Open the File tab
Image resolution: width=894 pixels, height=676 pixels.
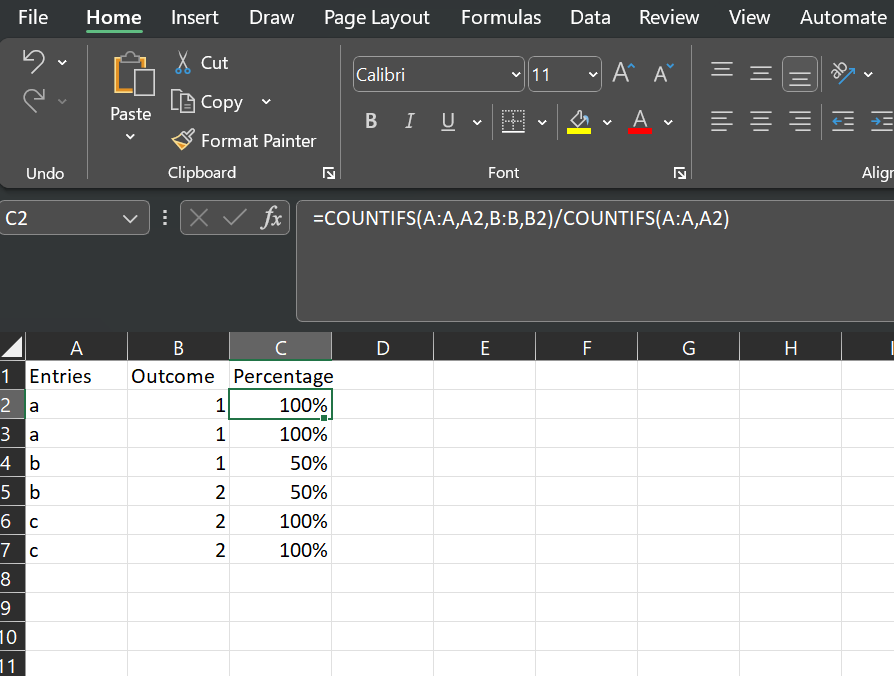pyautogui.click(x=33, y=18)
